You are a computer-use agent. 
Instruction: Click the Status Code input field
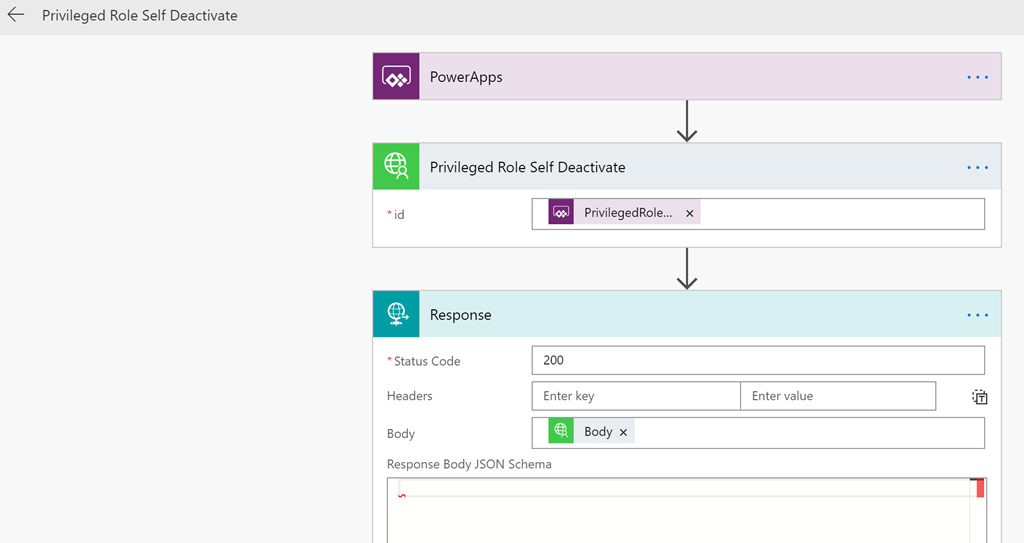tap(758, 361)
